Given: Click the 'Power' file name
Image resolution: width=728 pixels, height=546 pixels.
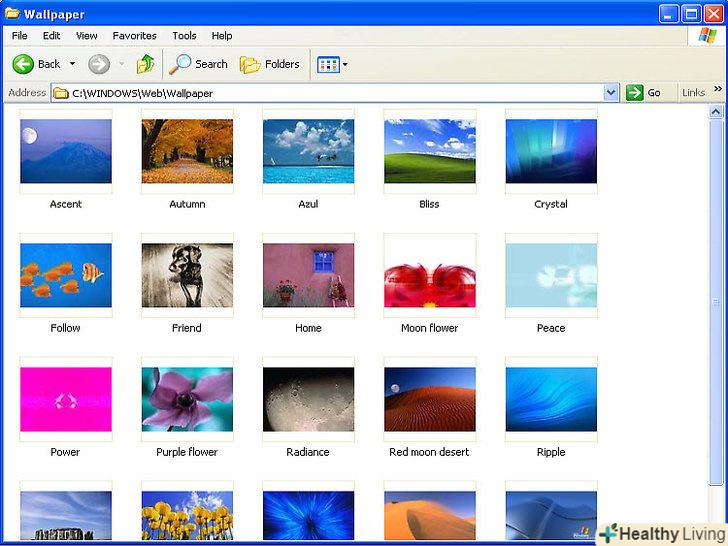Looking at the screenshot, I should [65, 452].
